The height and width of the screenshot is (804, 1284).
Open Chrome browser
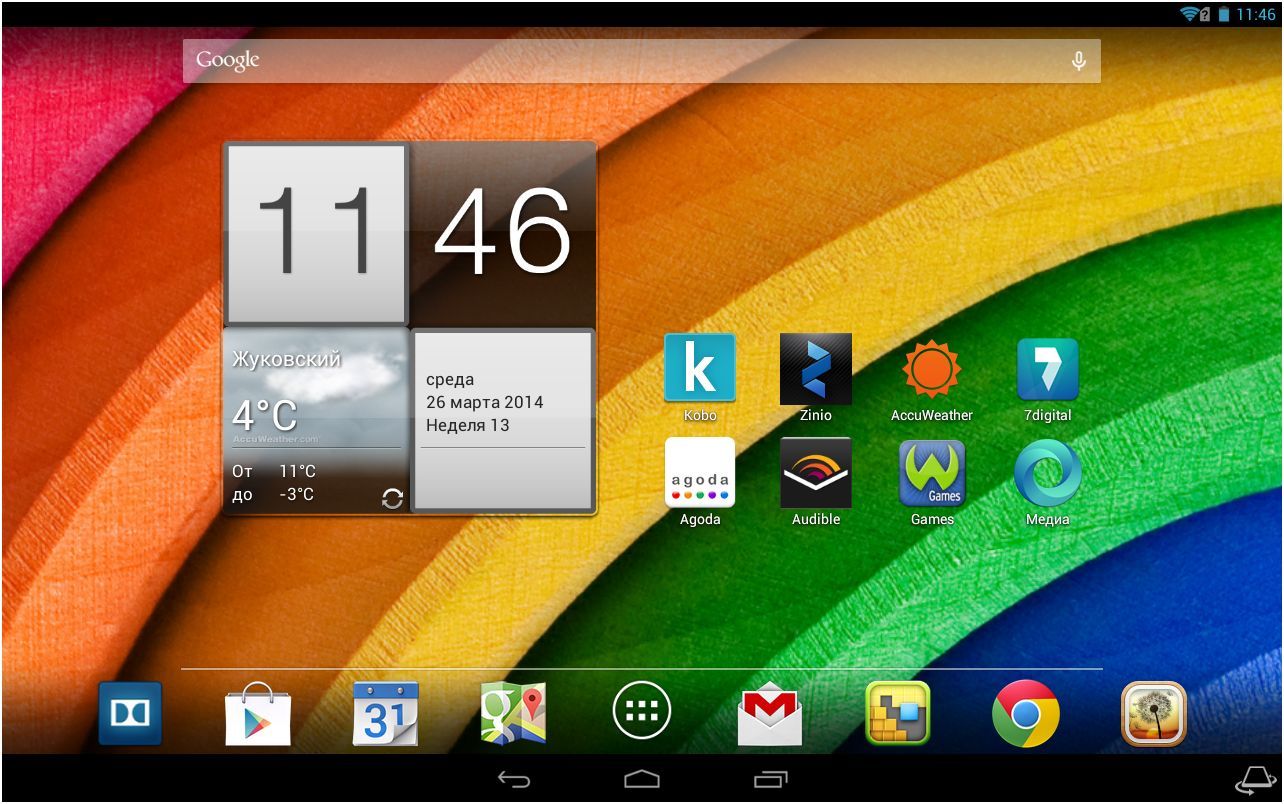click(x=1027, y=712)
